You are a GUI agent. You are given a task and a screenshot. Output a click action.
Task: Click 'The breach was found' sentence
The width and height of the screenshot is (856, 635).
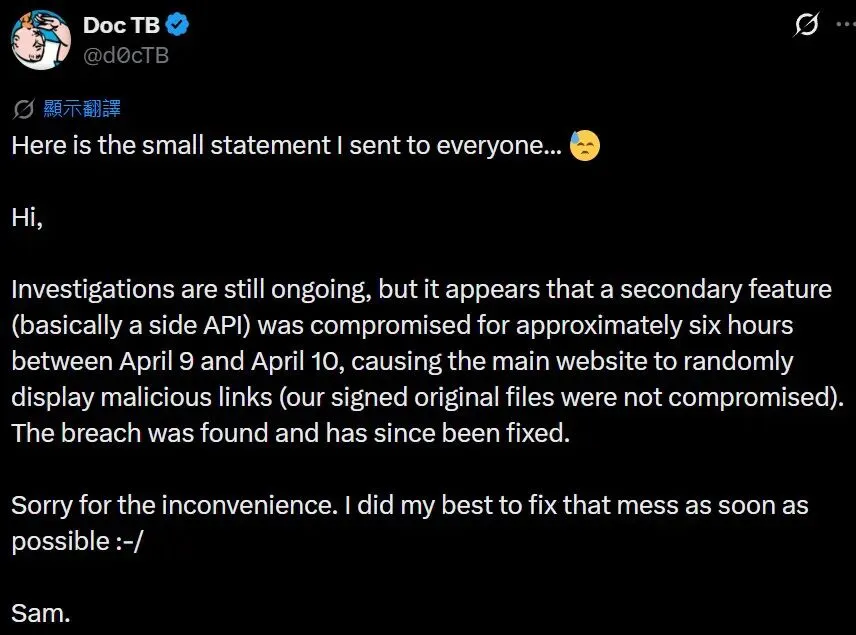pyautogui.click(x=120, y=434)
